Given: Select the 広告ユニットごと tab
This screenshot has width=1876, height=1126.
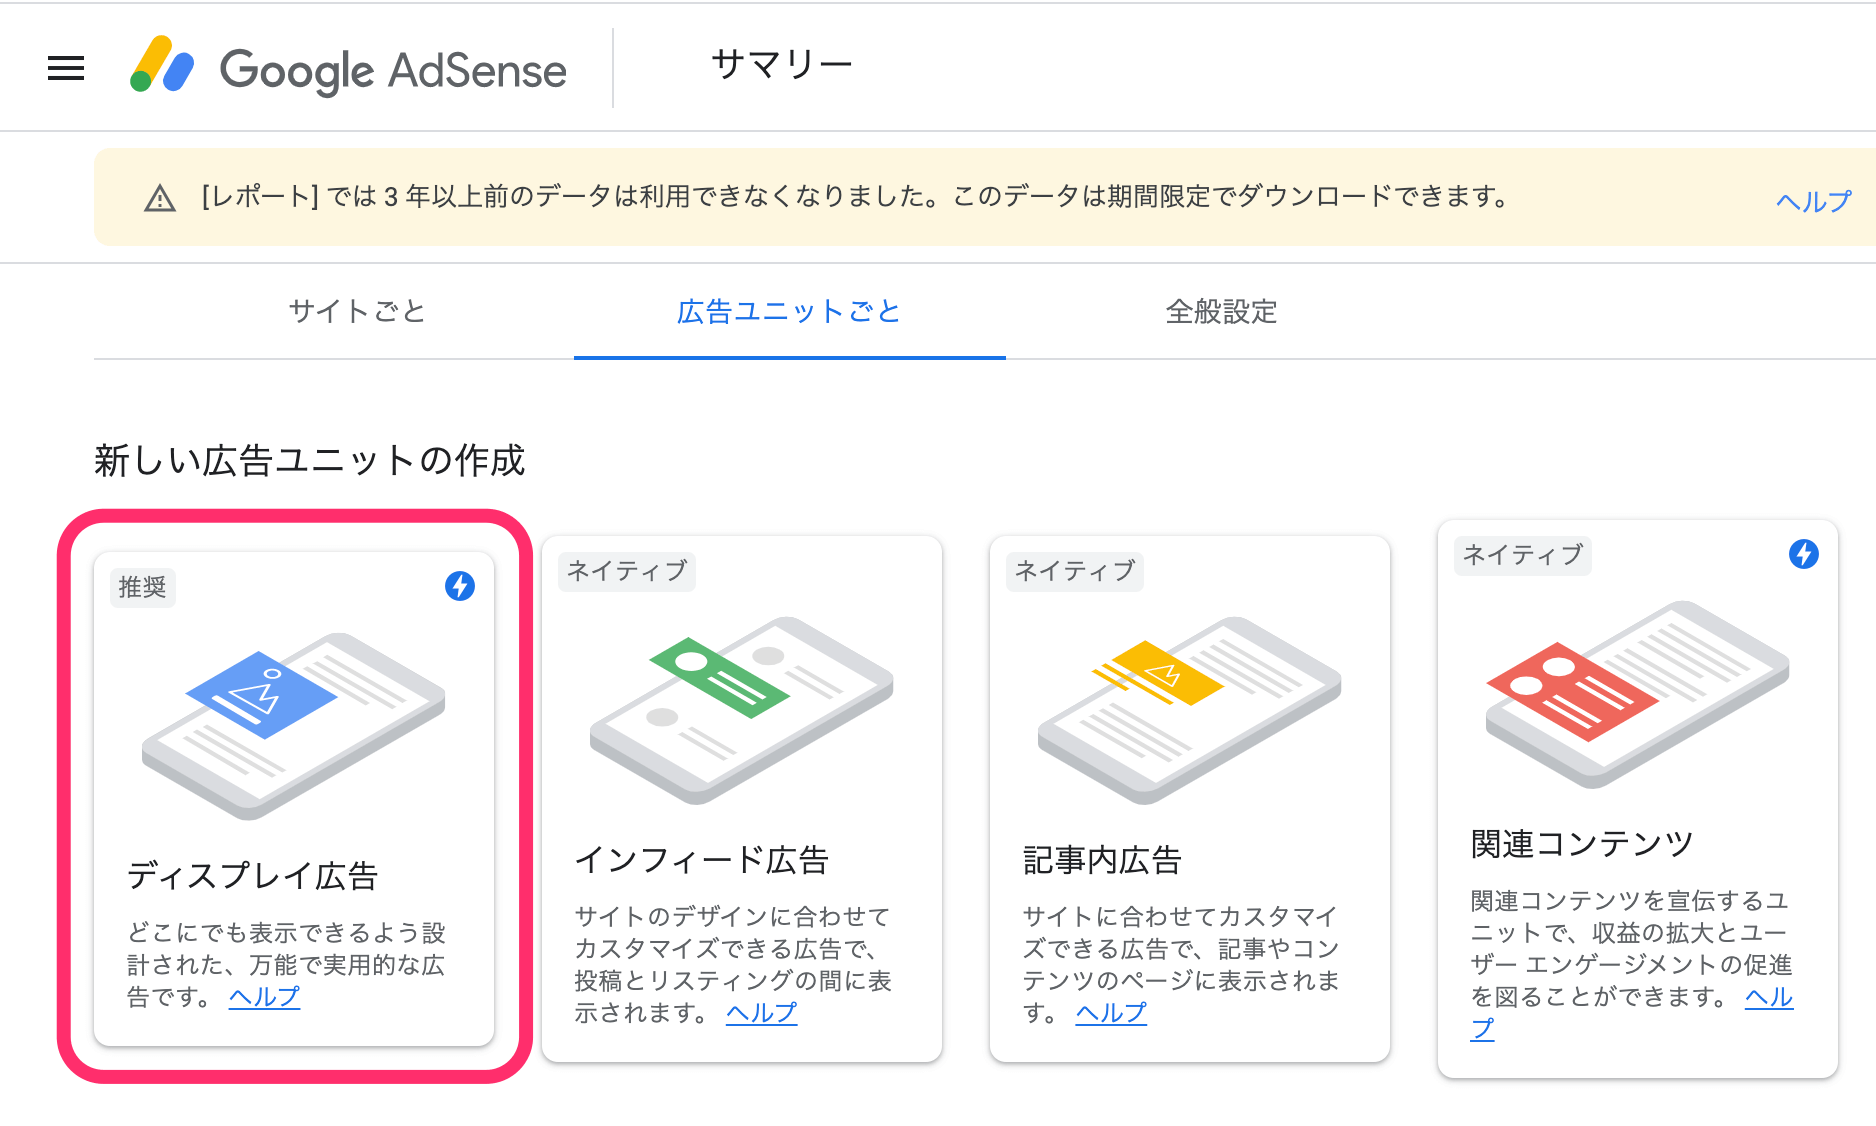Looking at the screenshot, I should [x=789, y=312].
